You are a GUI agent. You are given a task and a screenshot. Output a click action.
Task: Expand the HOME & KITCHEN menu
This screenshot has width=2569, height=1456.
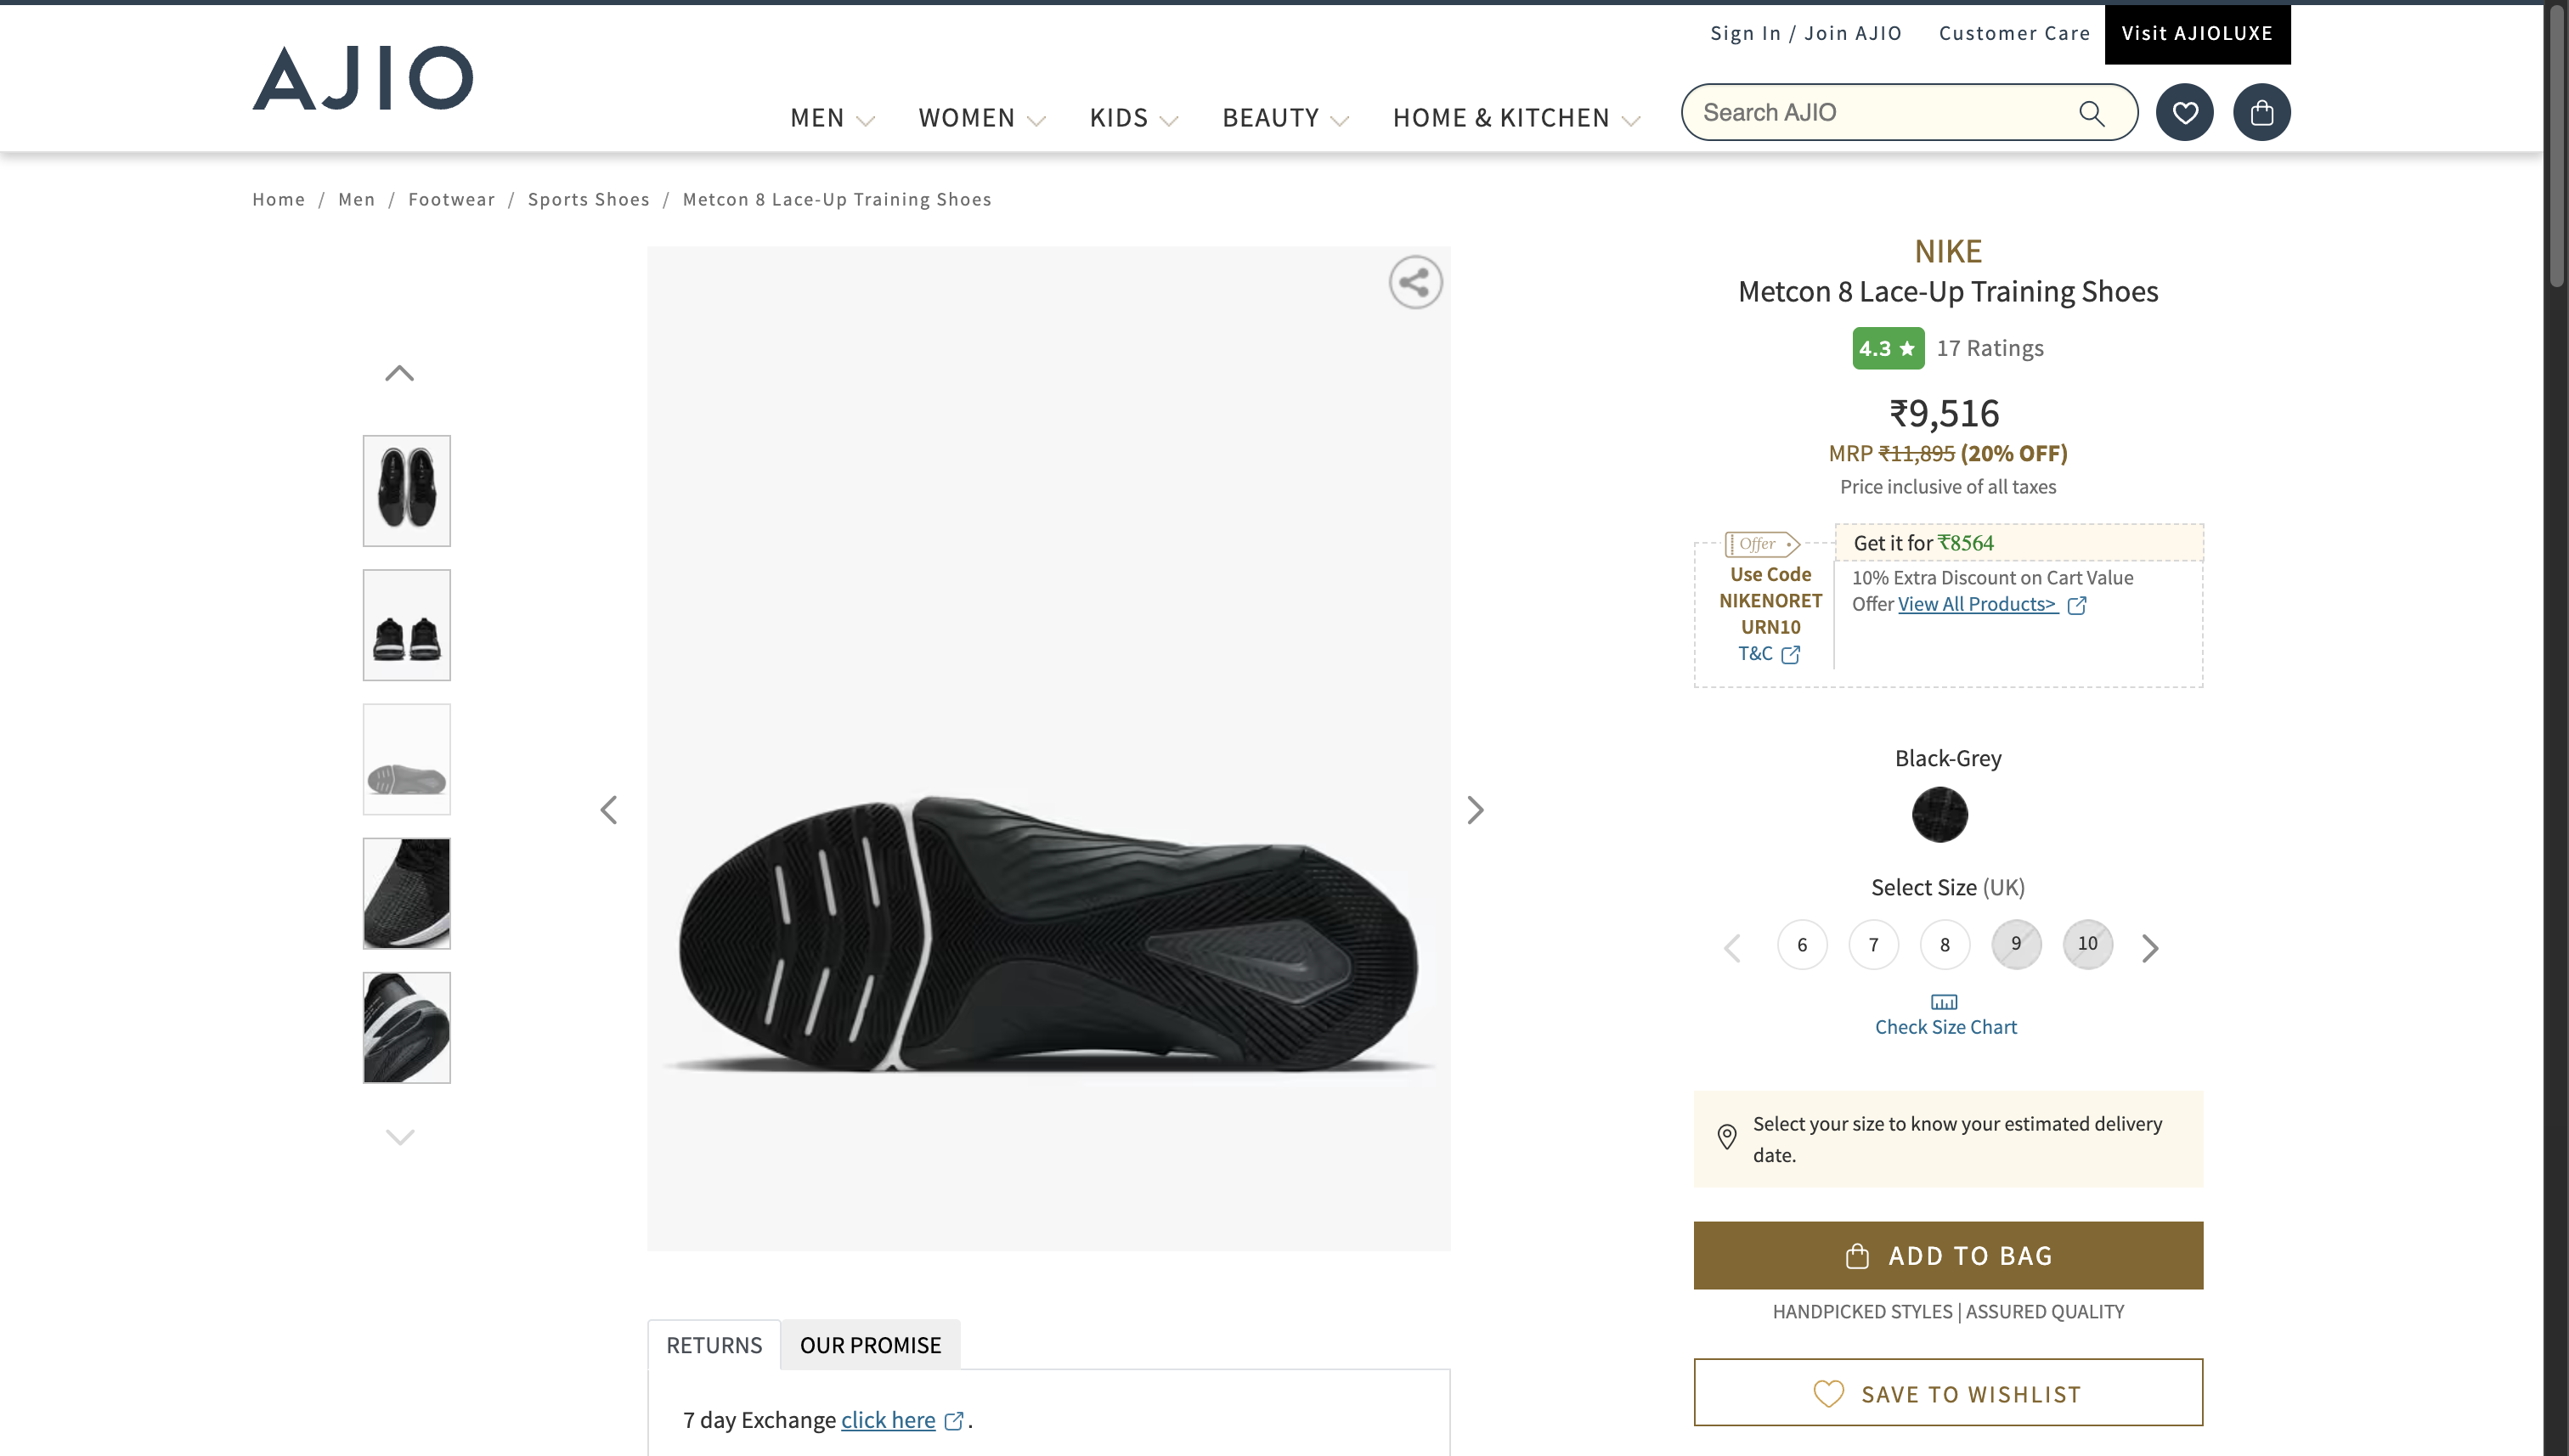click(x=1517, y=118)
